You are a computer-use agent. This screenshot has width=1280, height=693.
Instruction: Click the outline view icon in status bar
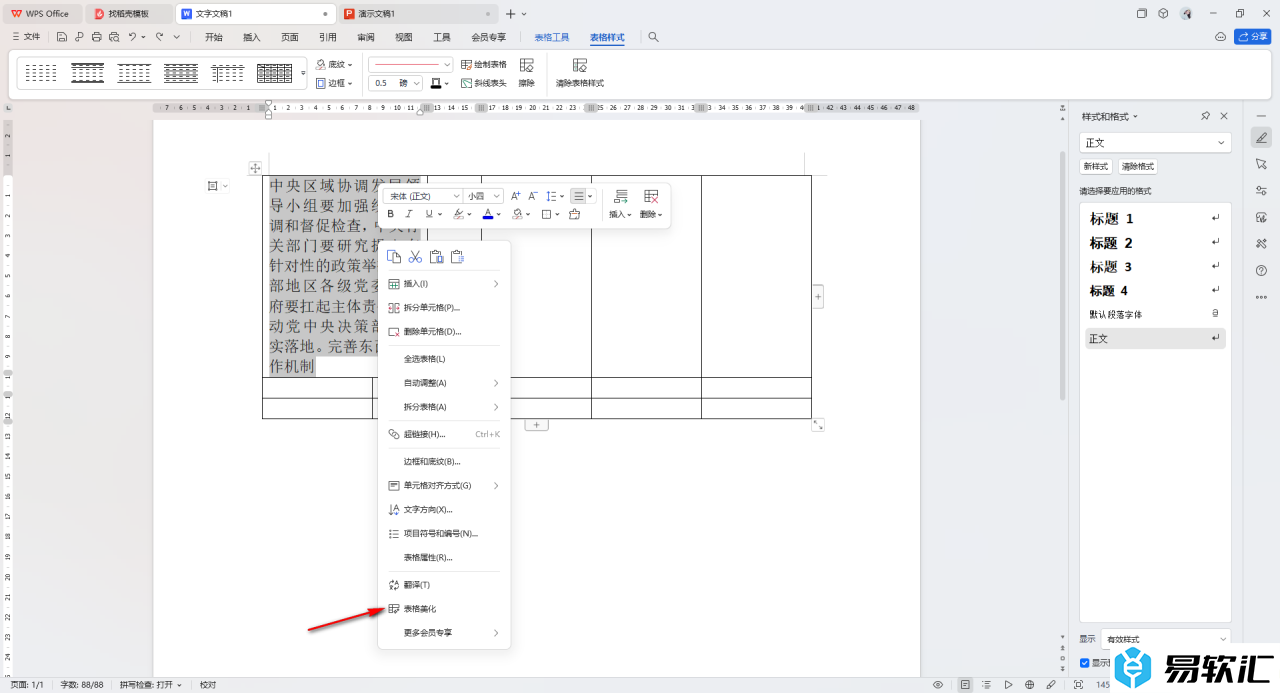click(986, 685)
